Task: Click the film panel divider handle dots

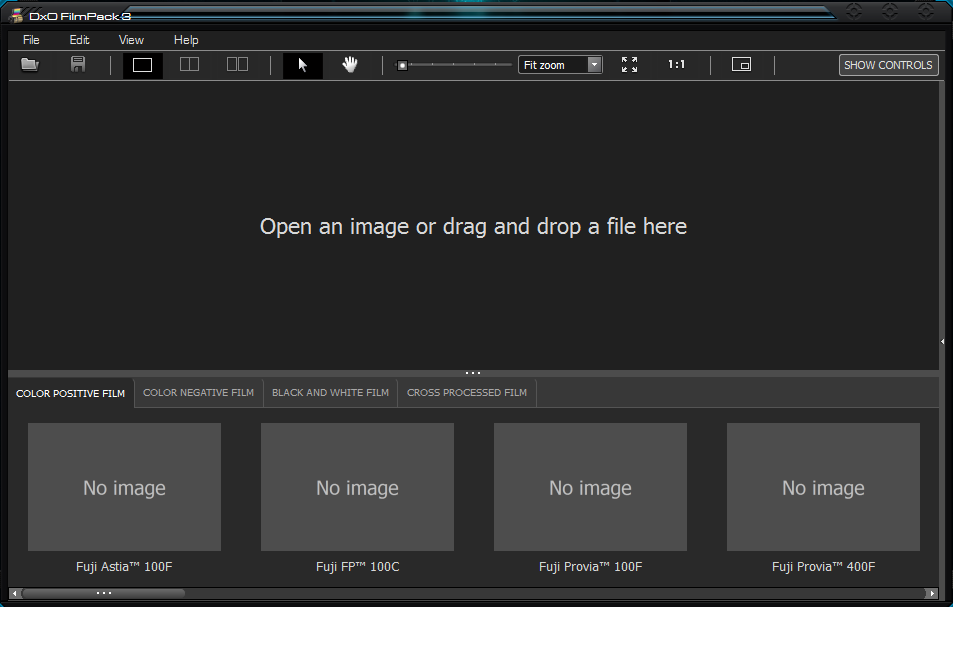Action: [x=473, y=373]
